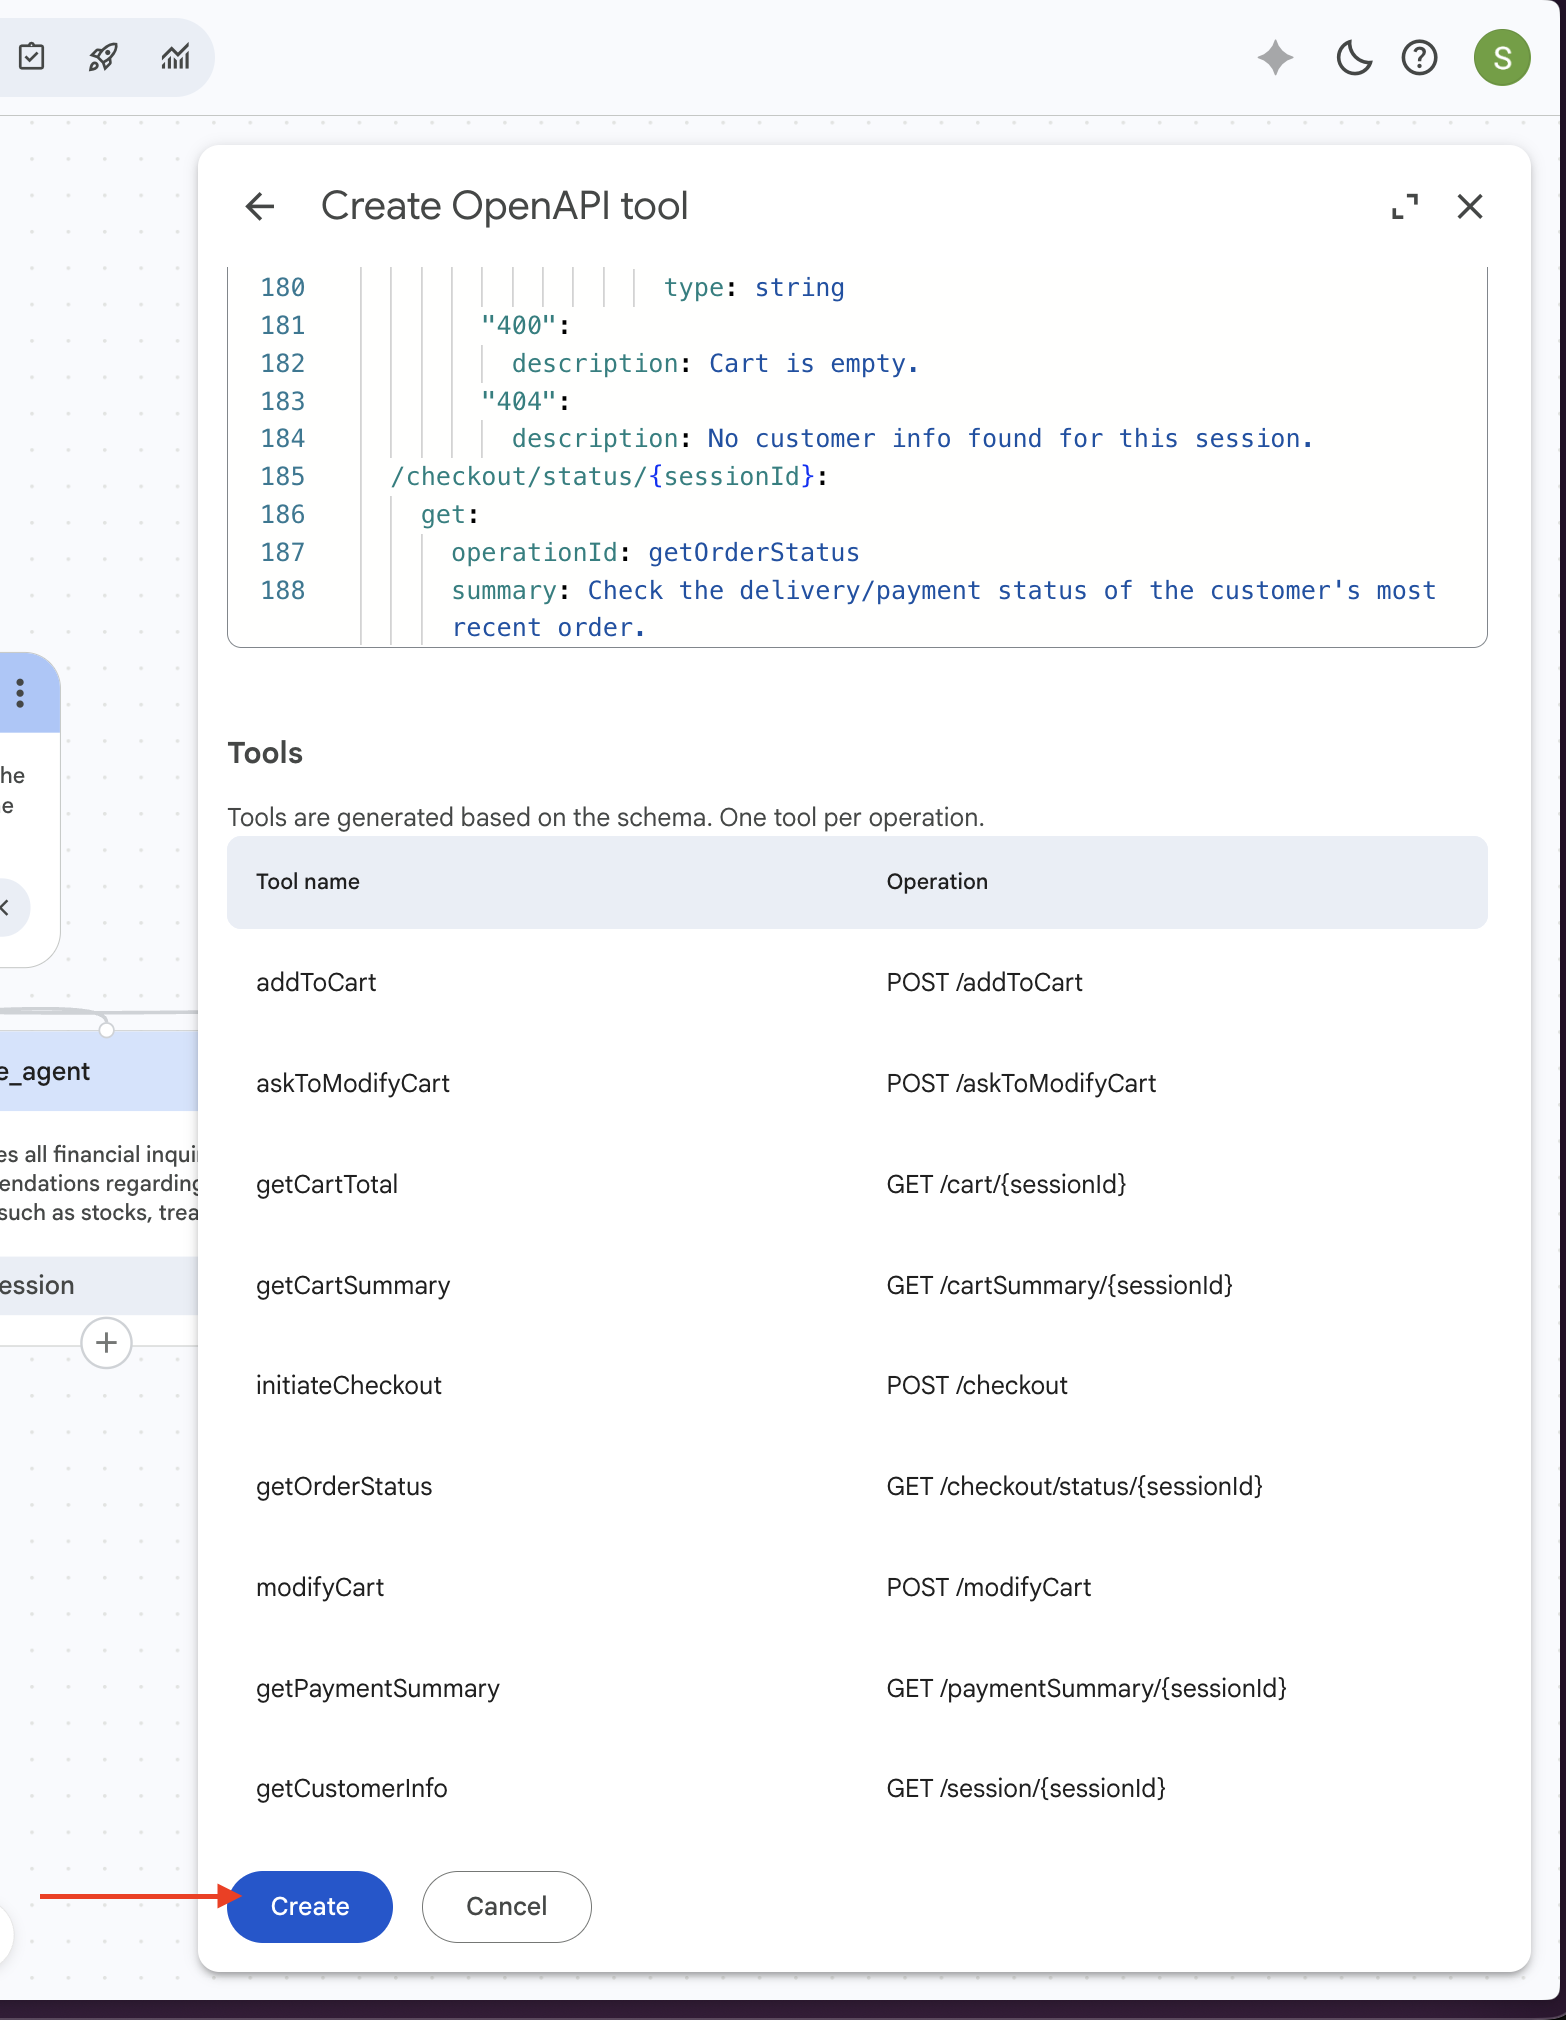The image size is (1566, 2020).
Task: Click the GET /checkout/status/{sessionId} operation cell
Action: pyautogui.click(x=1075, y=1486)
